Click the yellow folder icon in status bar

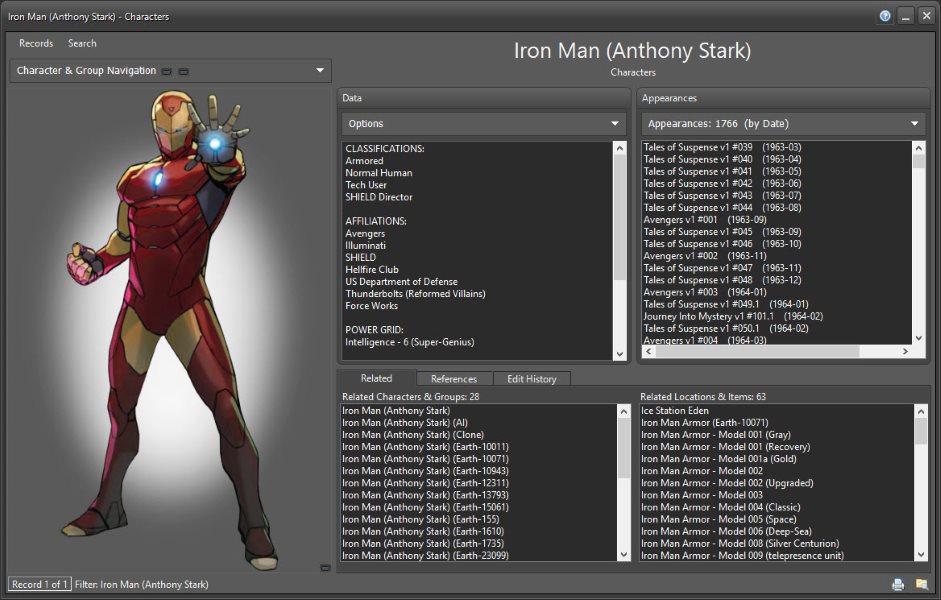[x=922, y=584]
